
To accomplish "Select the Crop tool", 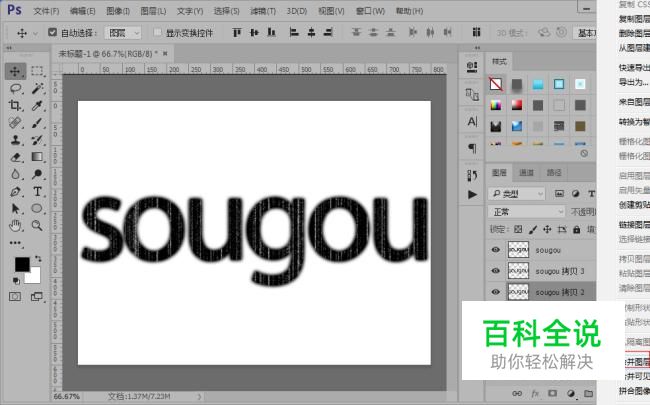I will [x=15, y=105].
